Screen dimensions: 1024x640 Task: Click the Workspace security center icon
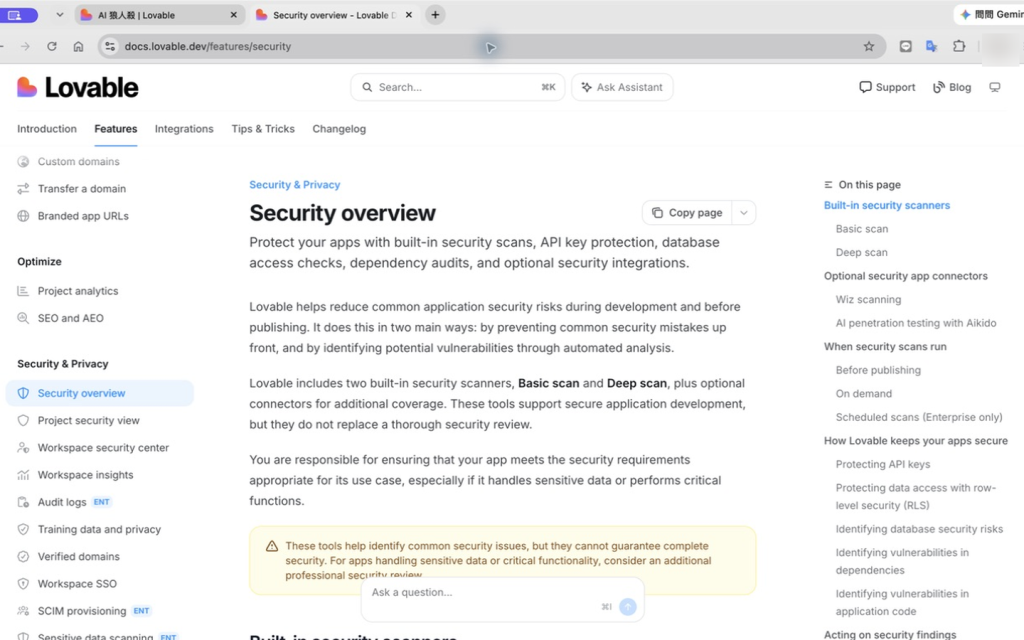pyautogui.click(x=23, y=448)
